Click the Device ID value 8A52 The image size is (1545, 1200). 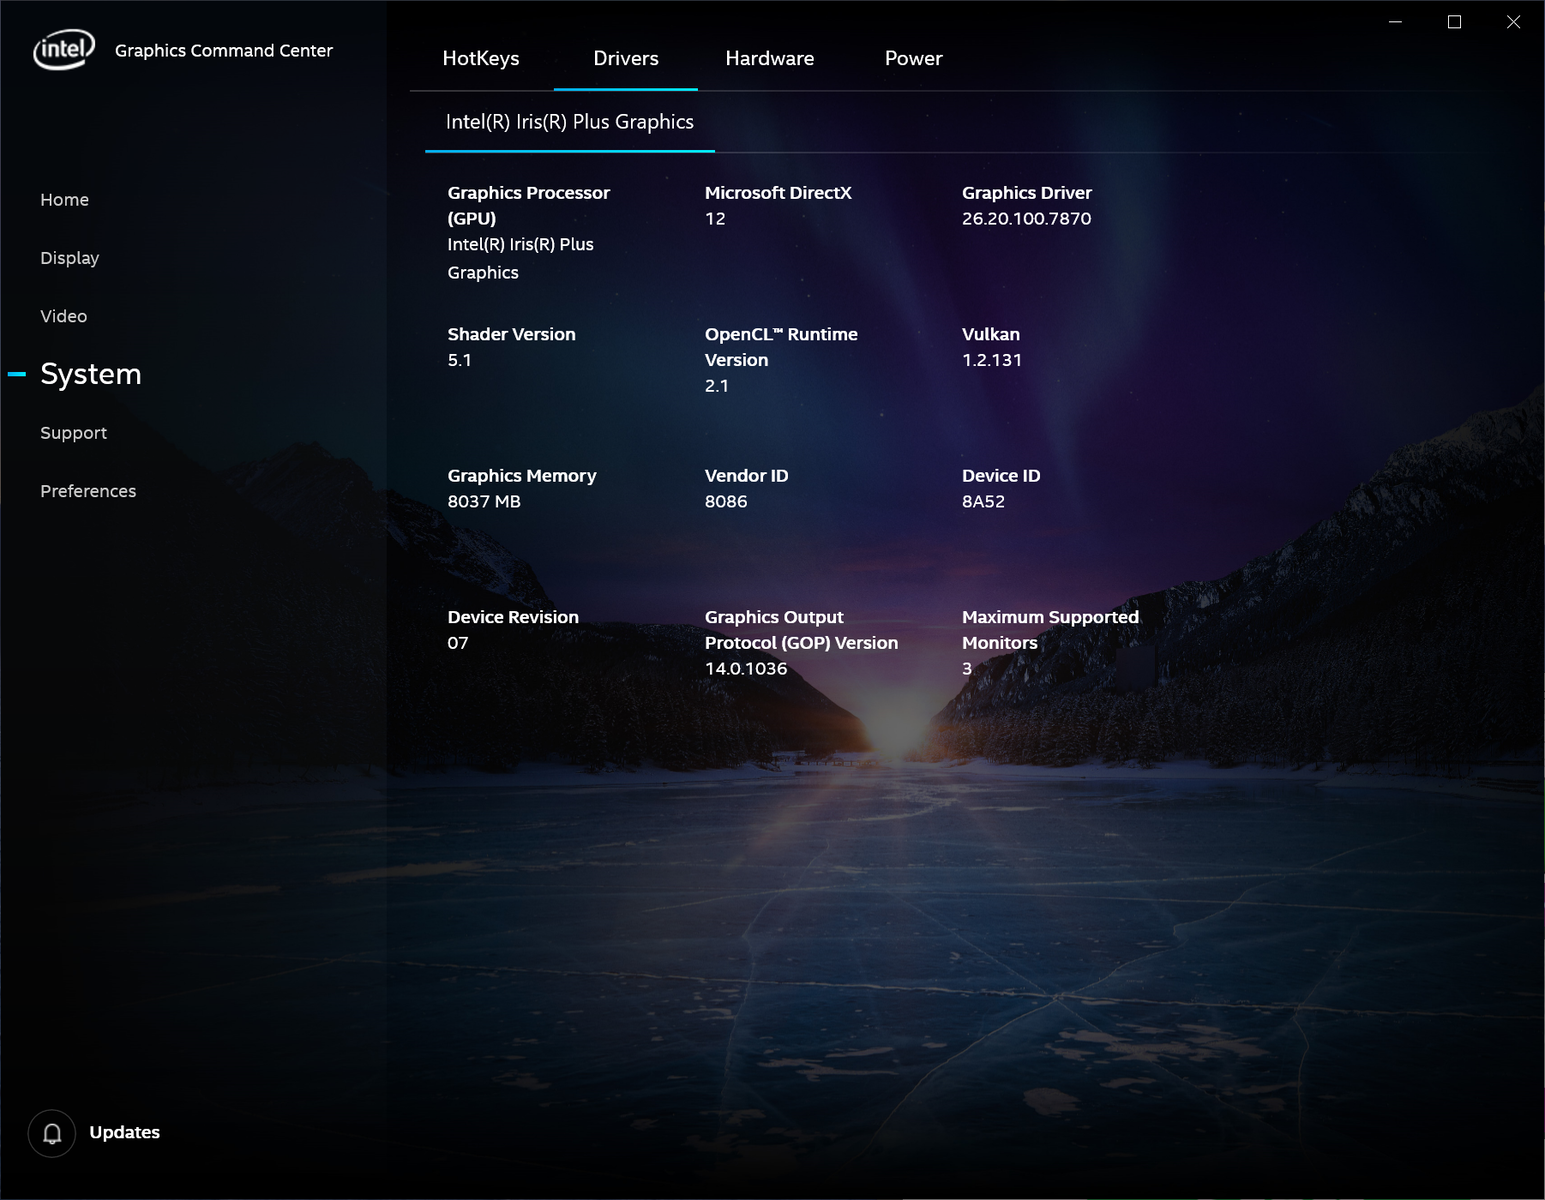click(x=983, y=501)
